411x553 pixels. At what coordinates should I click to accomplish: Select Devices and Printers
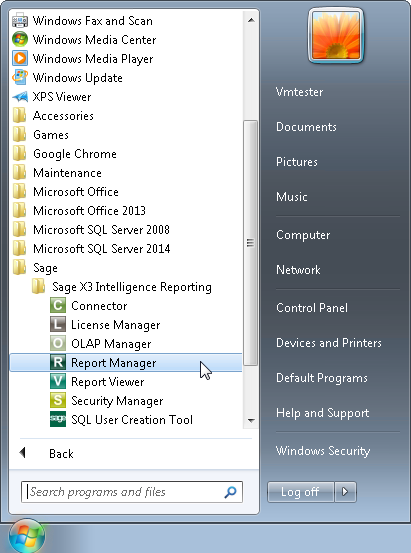pos(329,342)
